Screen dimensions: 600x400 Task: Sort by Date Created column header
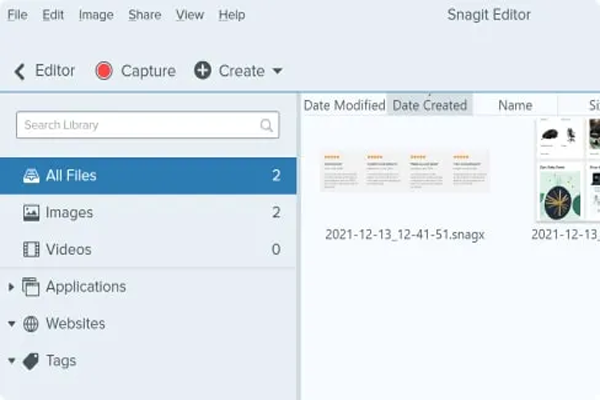tap(430, 105)
